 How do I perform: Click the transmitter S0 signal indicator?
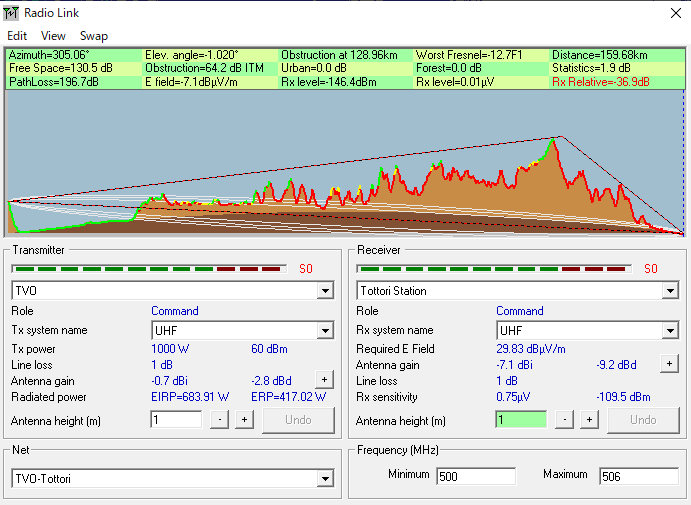(306, 269)
